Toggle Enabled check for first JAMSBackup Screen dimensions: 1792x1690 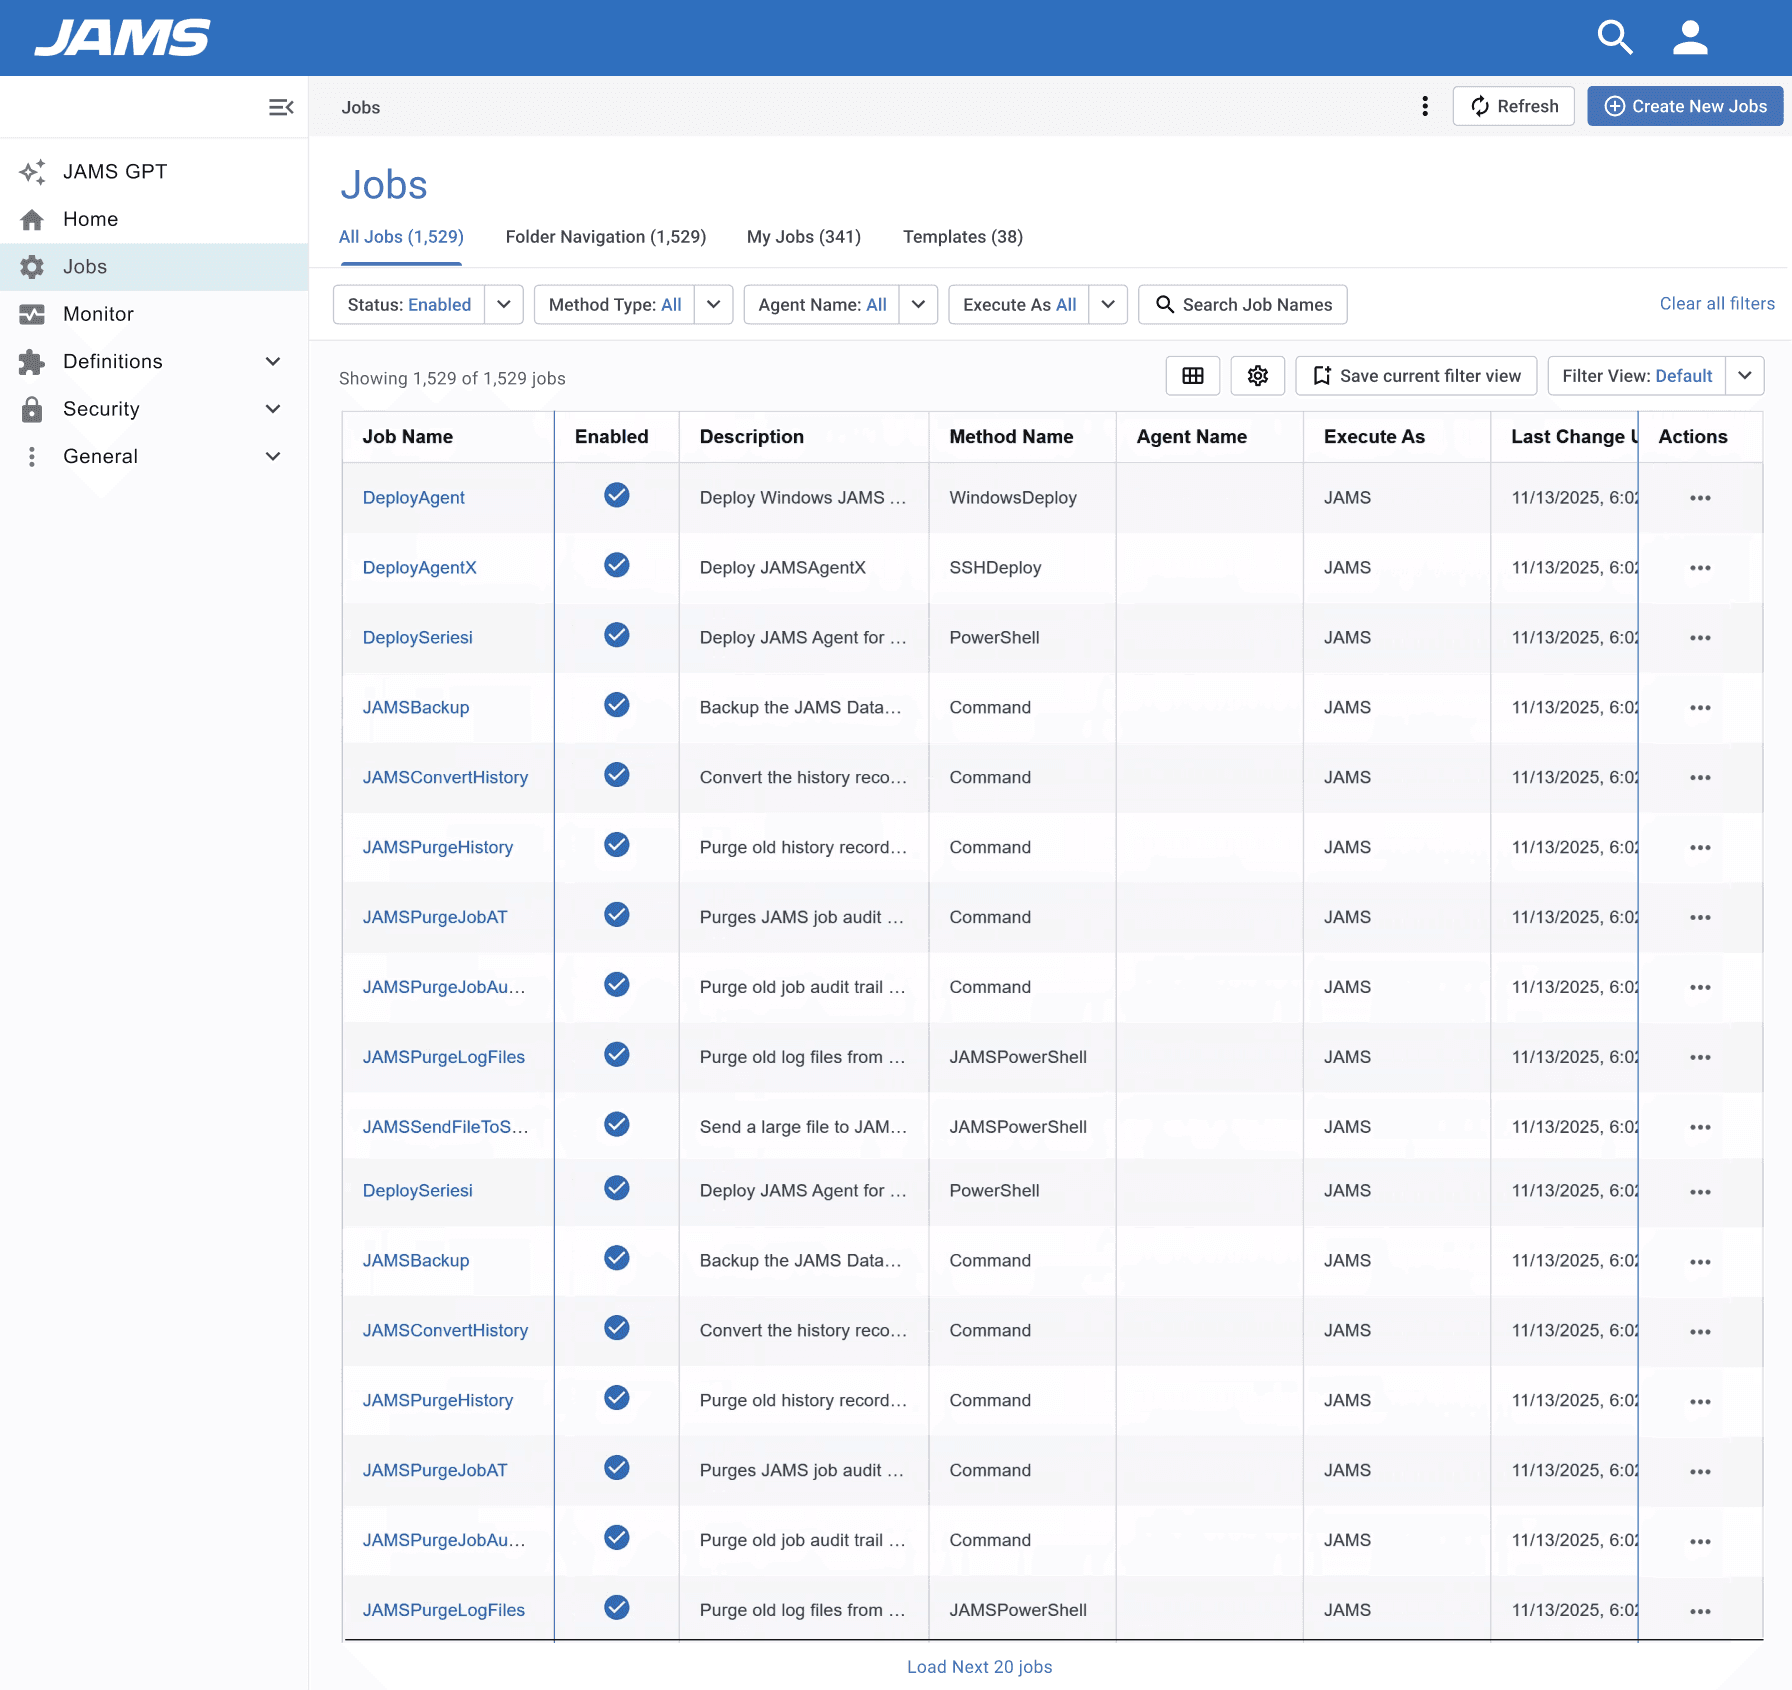(617, 705)
